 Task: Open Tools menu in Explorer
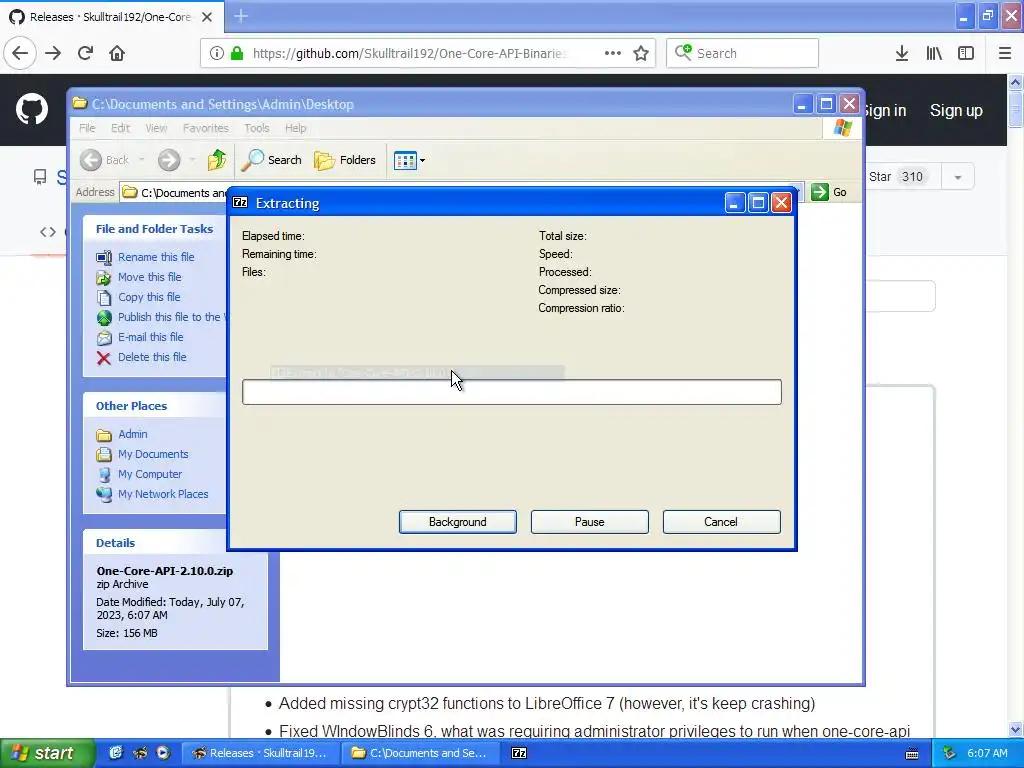tap(257, 128)
